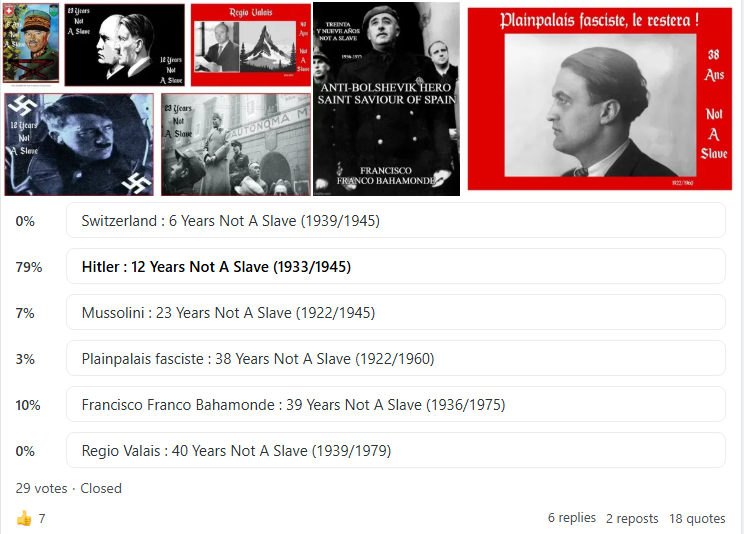Screen dimensions: 744x534
Task: Open the 6 replies link
Action: point(572,518)
